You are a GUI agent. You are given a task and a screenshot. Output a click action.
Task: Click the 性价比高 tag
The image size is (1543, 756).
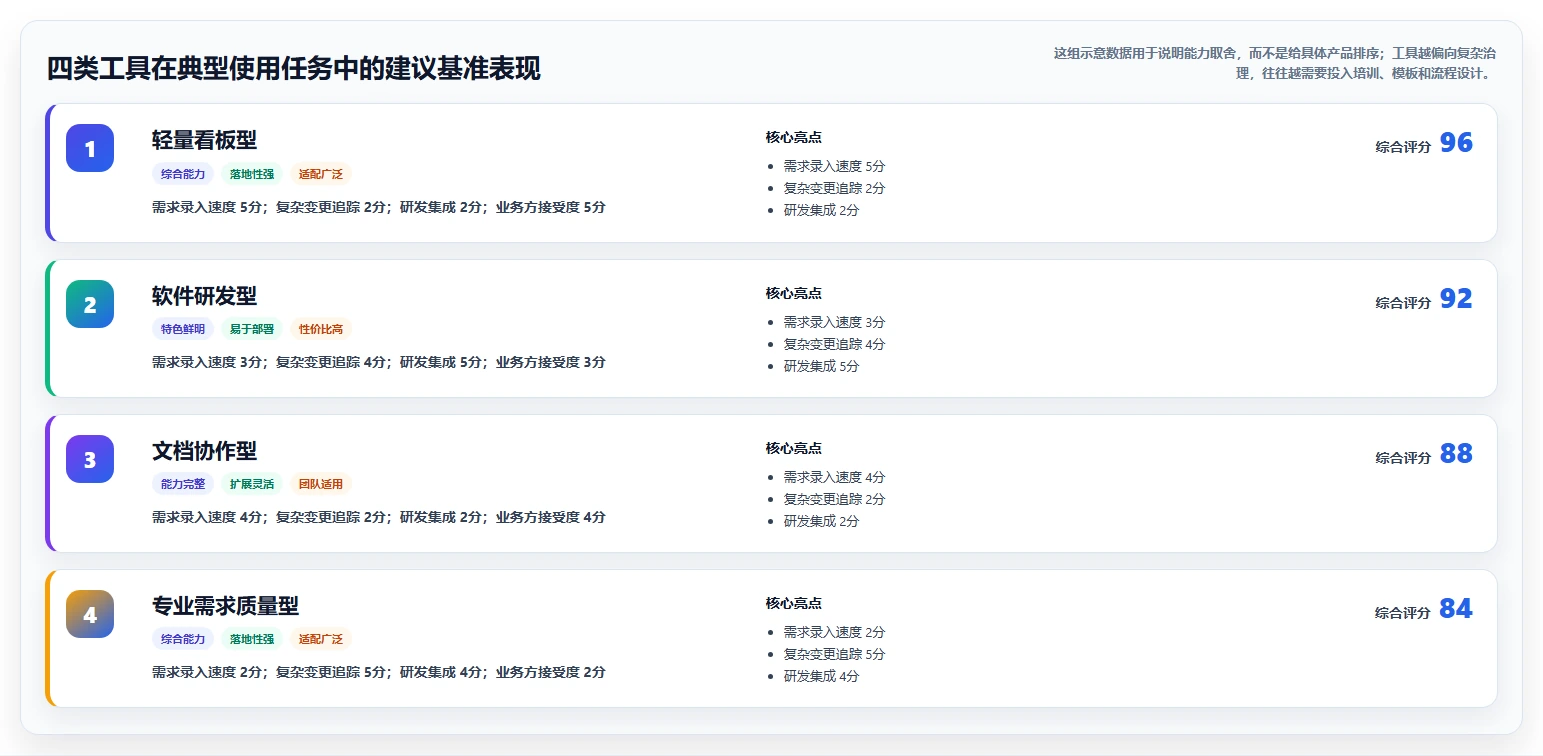pos(321,329)
